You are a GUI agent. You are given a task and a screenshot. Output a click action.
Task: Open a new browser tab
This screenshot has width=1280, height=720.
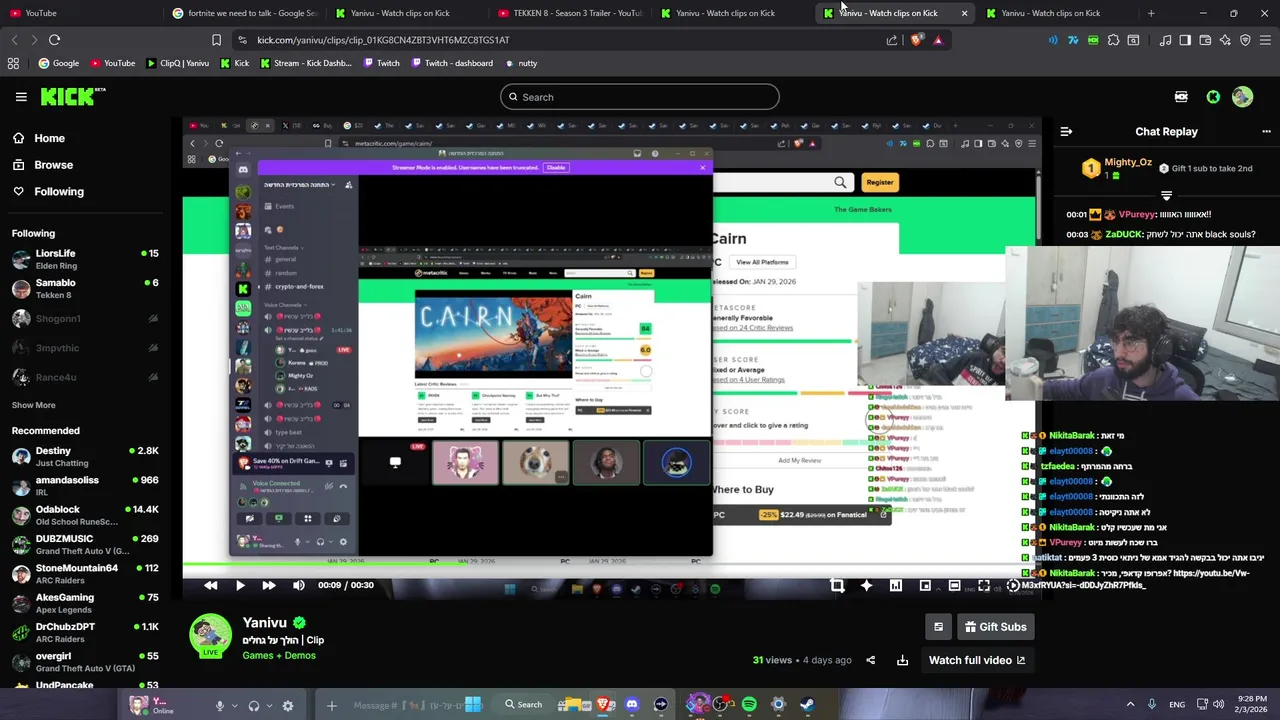coord(1151,13)
